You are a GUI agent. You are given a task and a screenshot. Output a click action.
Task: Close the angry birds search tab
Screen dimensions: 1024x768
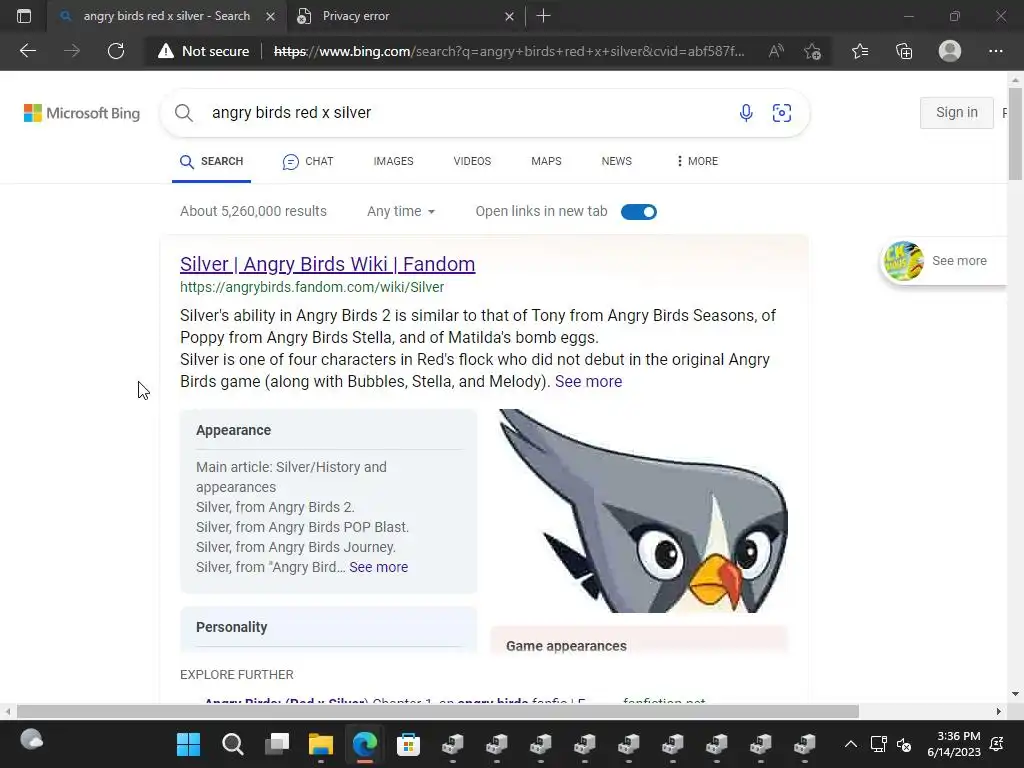pos(270,16)
